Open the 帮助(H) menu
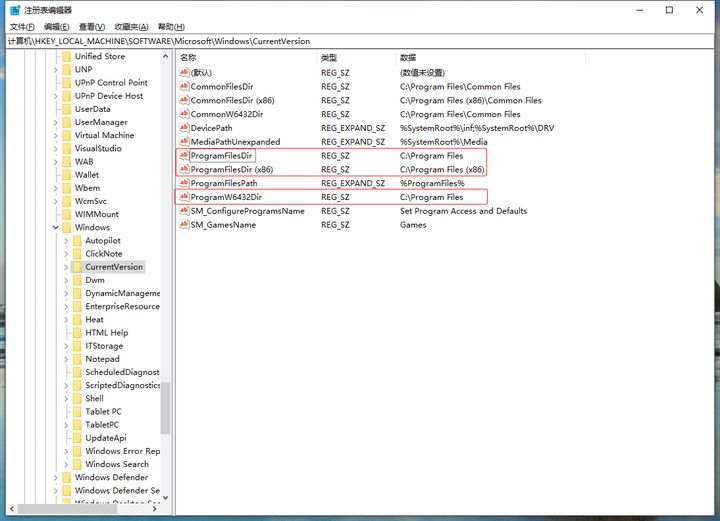 171,27
